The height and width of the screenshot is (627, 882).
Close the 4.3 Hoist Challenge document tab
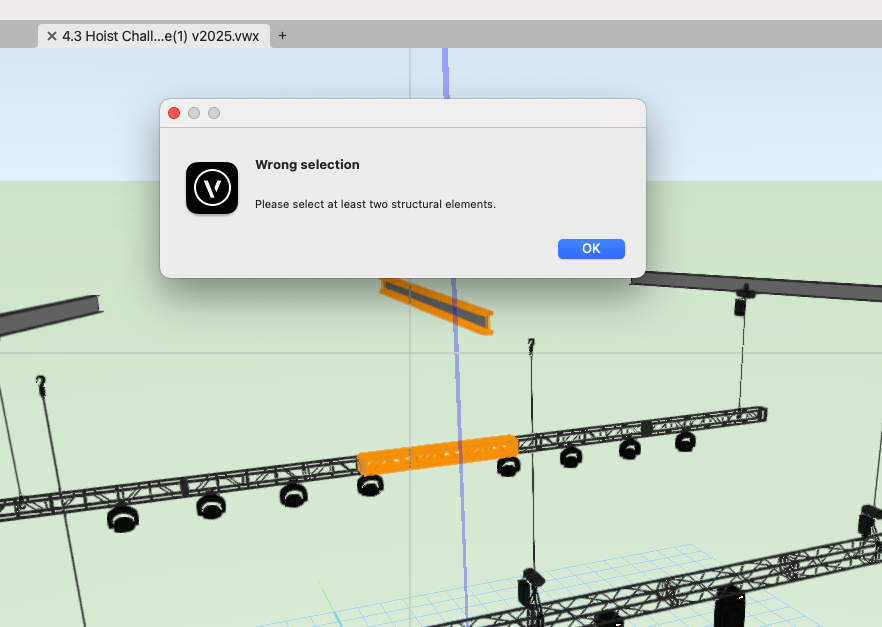(52, 36)
